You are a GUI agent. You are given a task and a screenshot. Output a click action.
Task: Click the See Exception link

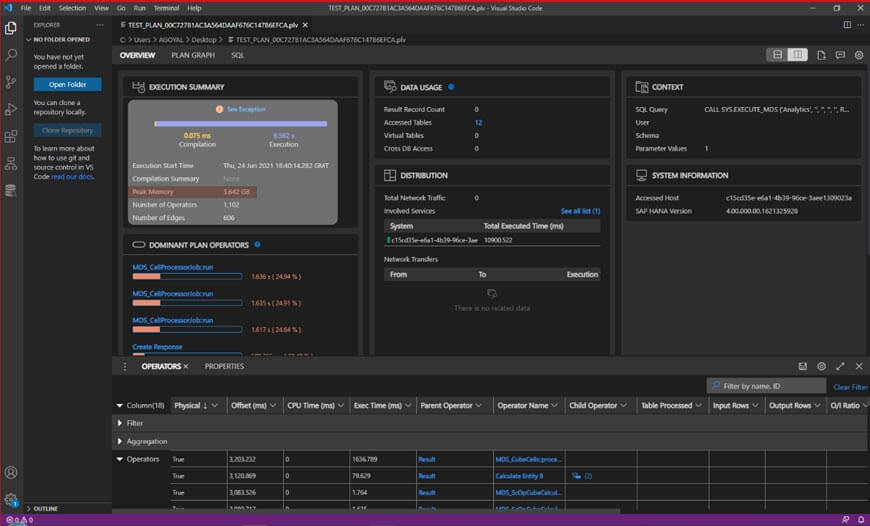[x=246, y=109]
